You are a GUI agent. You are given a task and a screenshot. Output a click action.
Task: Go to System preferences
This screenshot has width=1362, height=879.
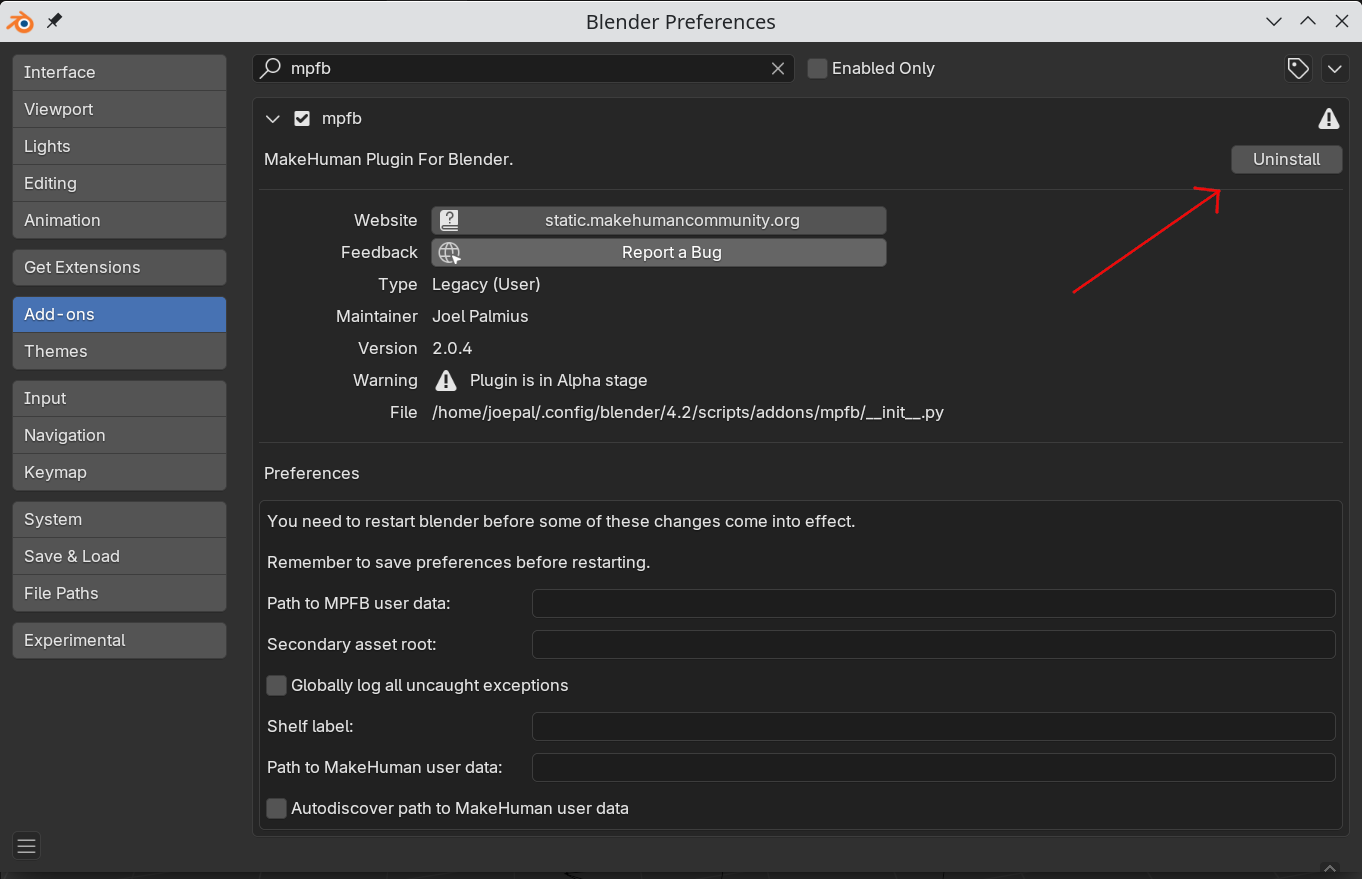pyautogui.click(x=119, y=519)
